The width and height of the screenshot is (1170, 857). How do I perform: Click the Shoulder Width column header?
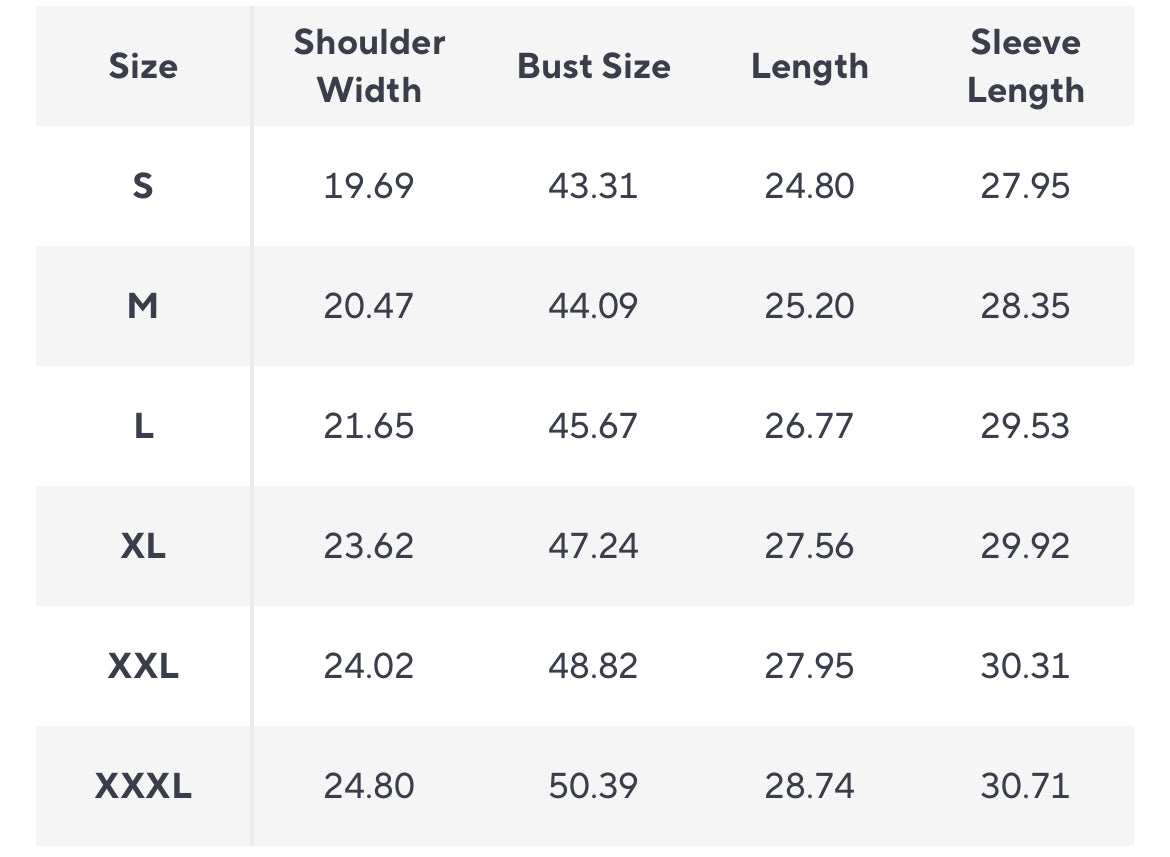(x=369, y=66)
